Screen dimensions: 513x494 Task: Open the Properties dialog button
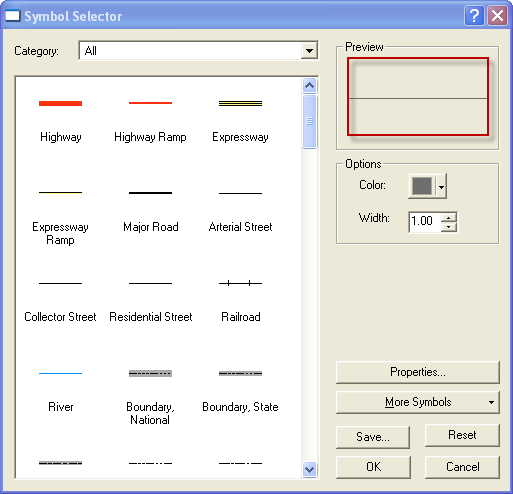click(418, 372)
